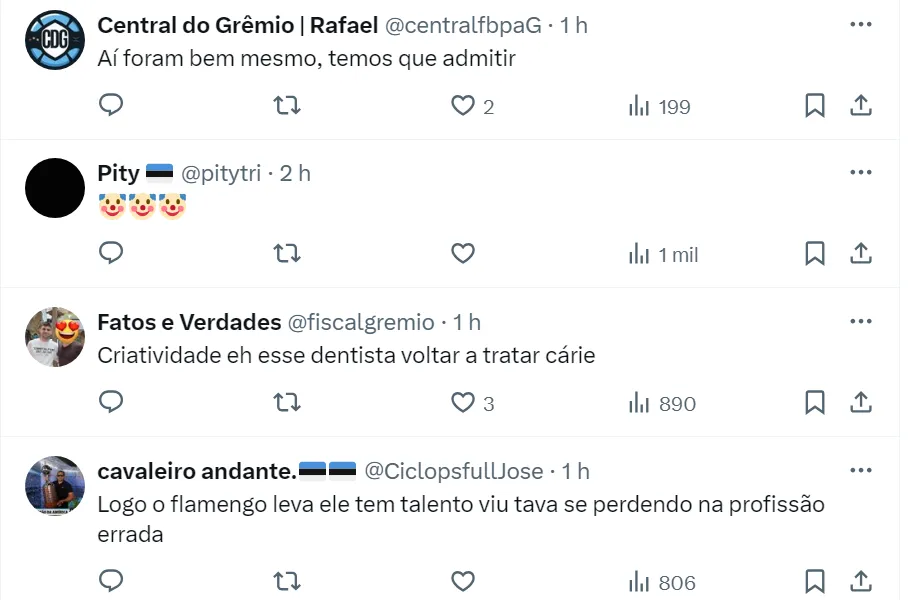Reply to Central do Grêmio's tweet

click(x=111, y=105)
